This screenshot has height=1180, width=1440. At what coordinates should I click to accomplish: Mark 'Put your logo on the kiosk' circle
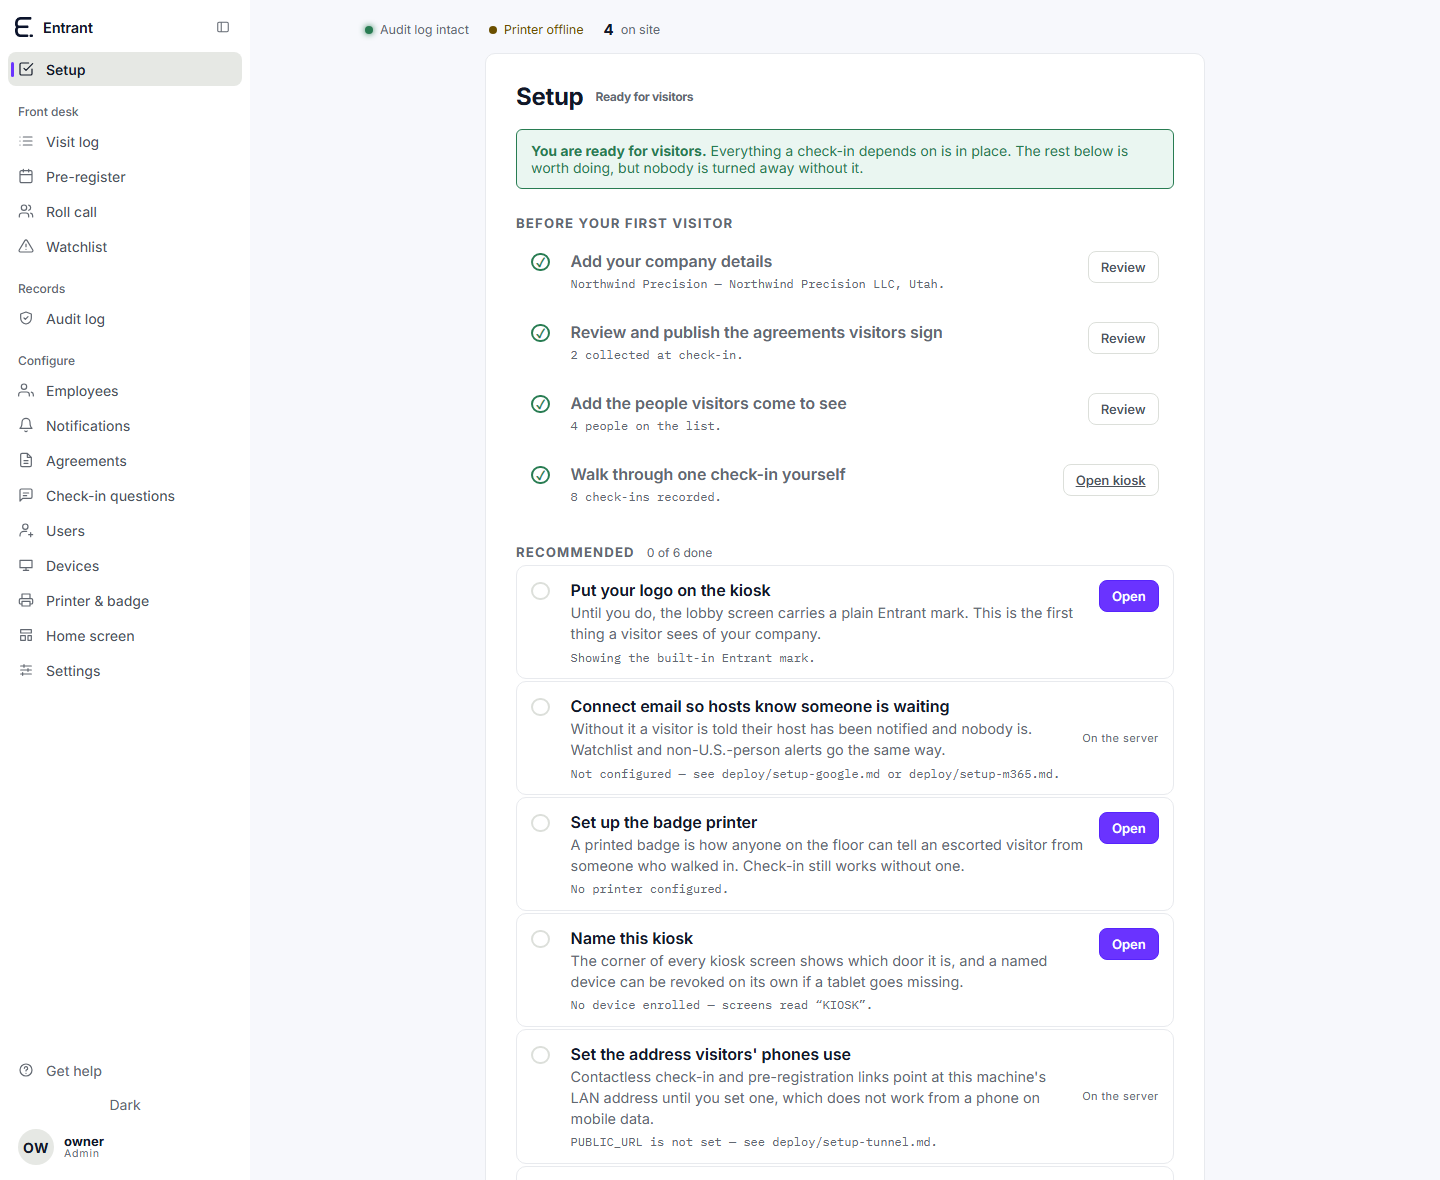540,591
